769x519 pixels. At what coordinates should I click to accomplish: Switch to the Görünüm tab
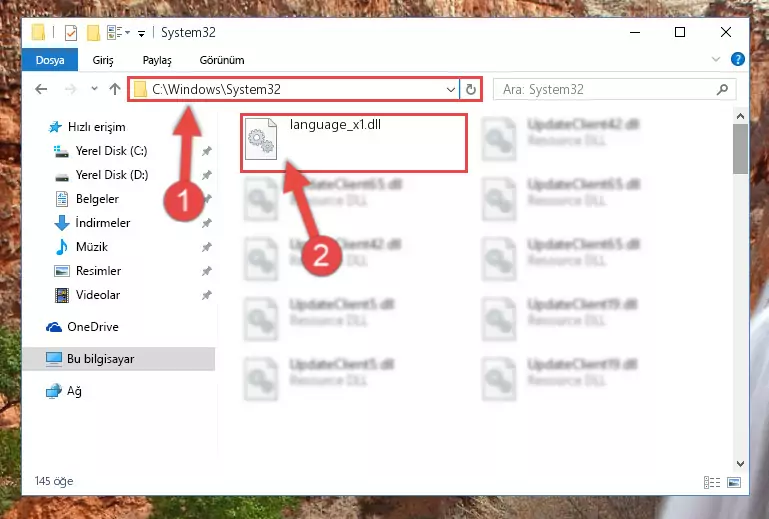click(222, 60)
